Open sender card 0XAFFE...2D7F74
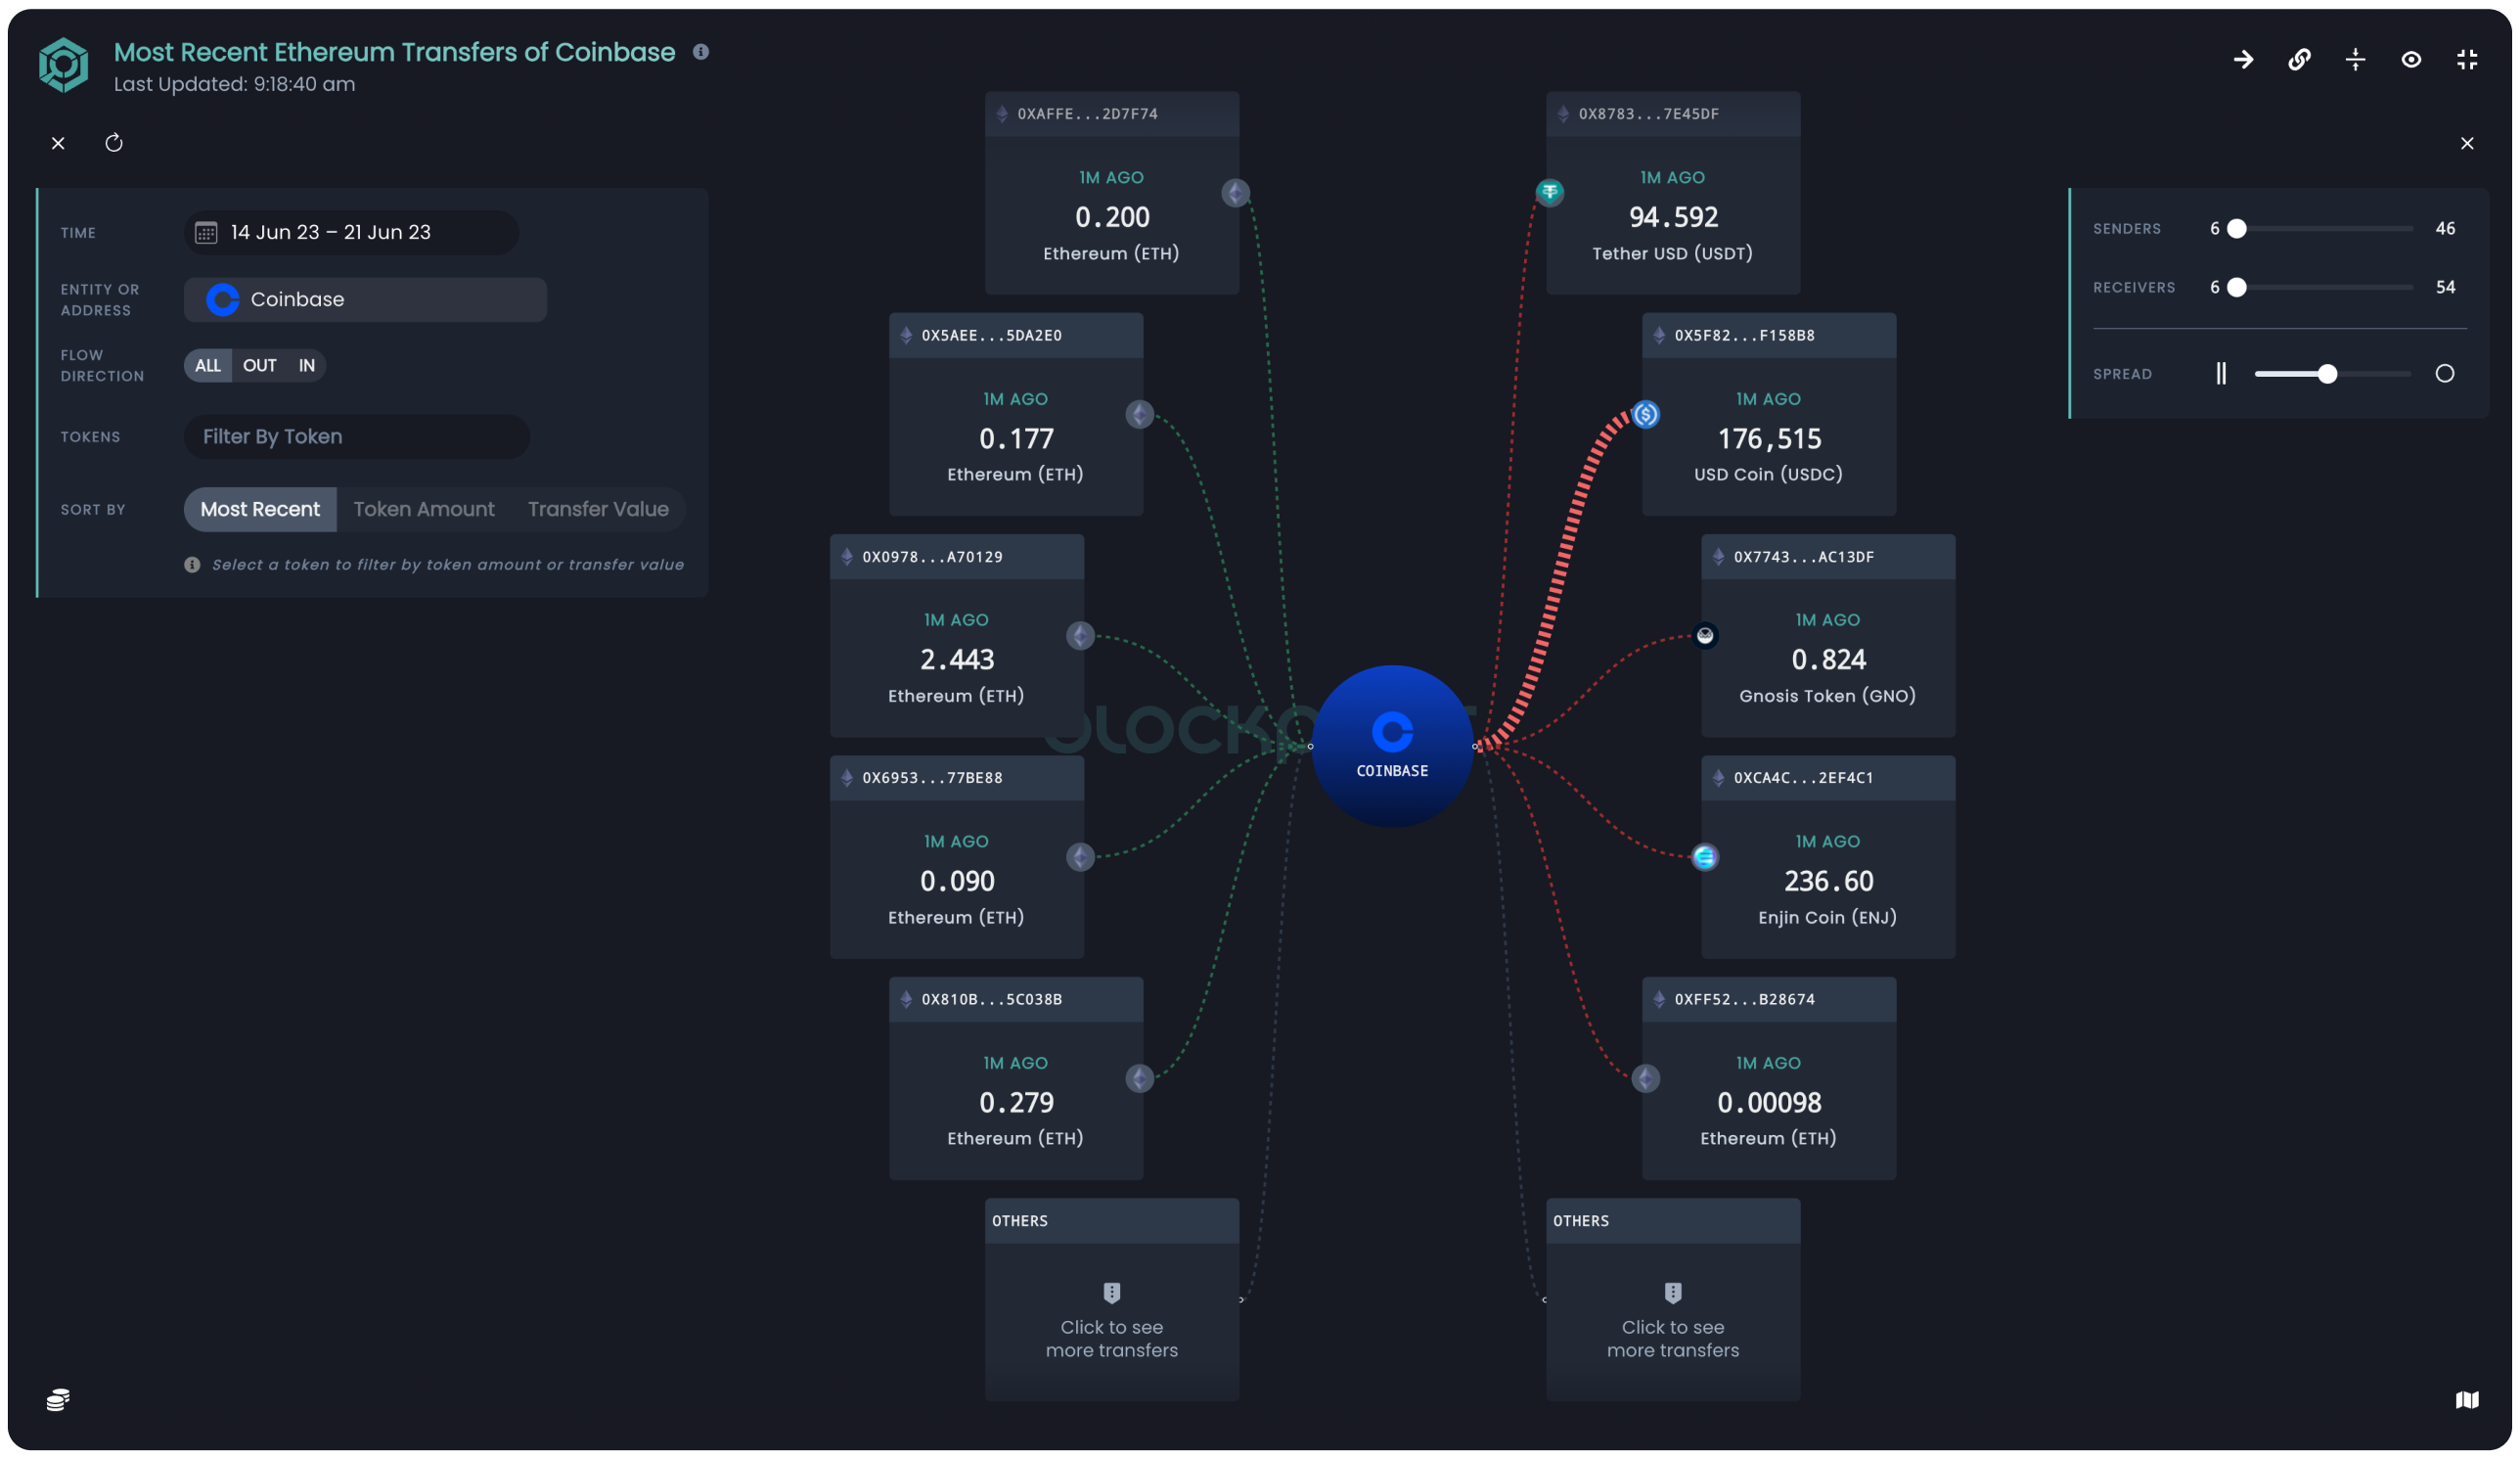The image size is (2520, 1458). 1112,192
